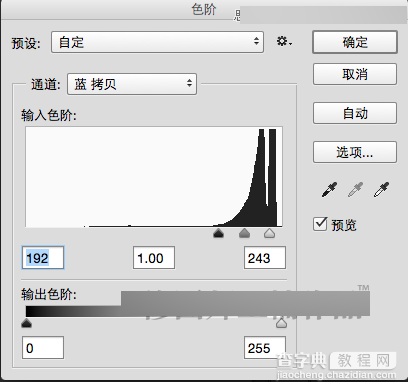Select the black point eyedropper
Viewport: 408px width, 382px height.
pyautogui.click(x=329, y=190)
